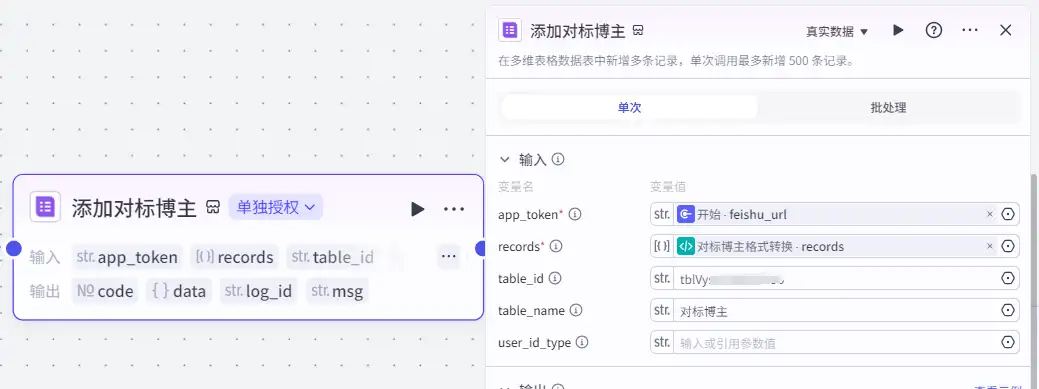
Task: Open str. type selector for app_token
Action: (662, 214)
